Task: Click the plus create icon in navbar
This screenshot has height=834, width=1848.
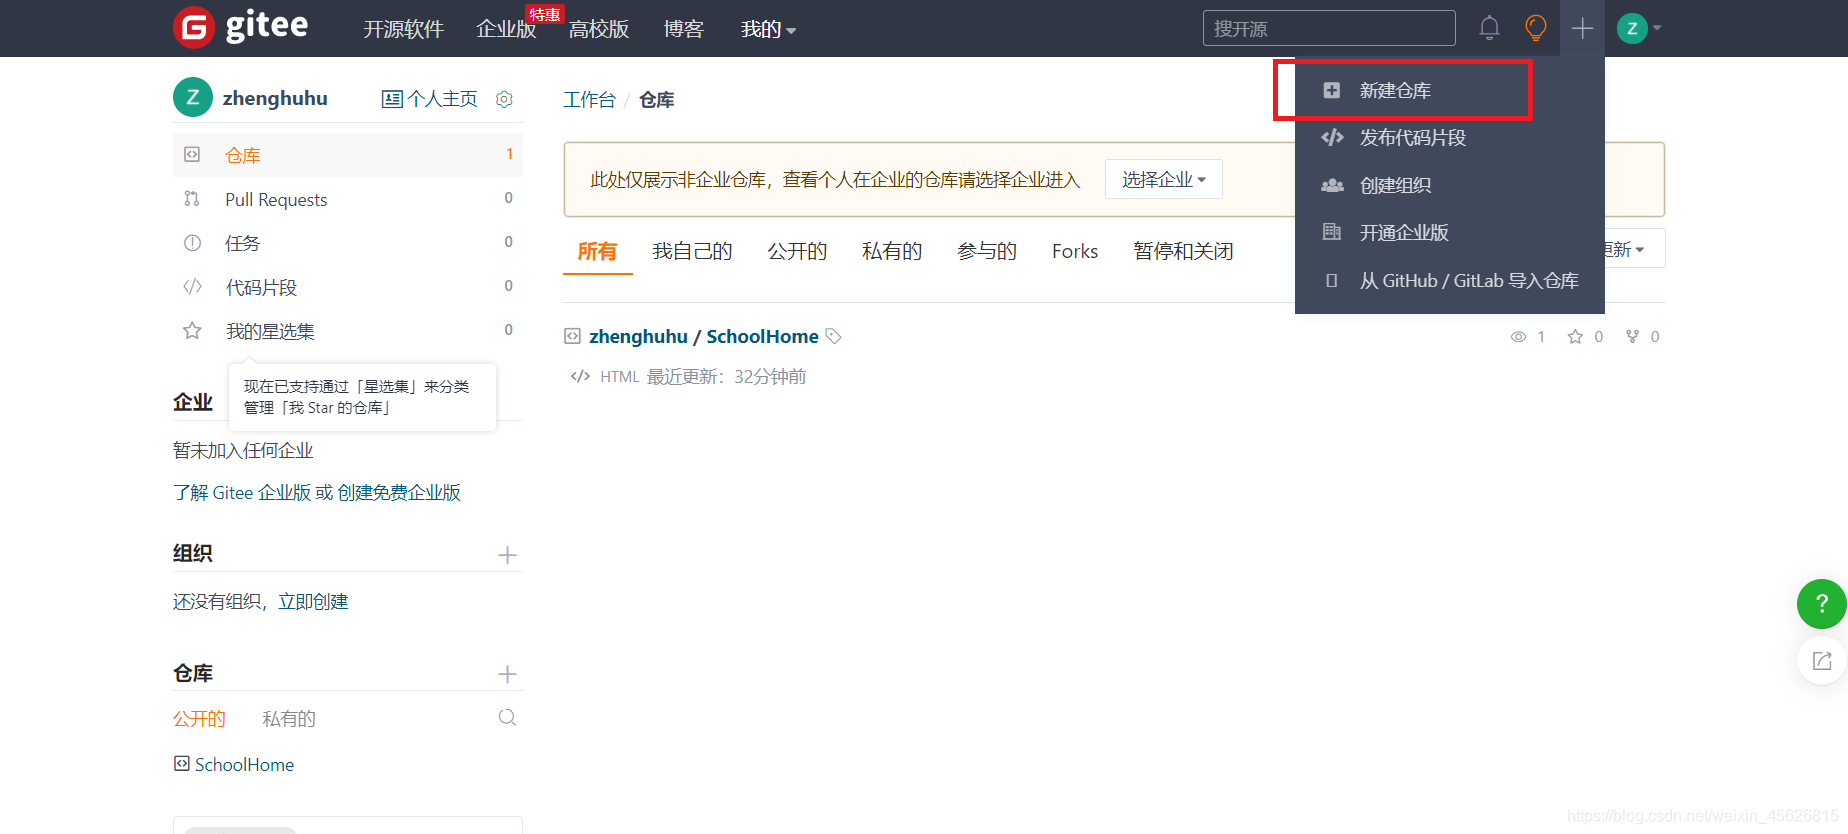Action: tap(1582, 28)
